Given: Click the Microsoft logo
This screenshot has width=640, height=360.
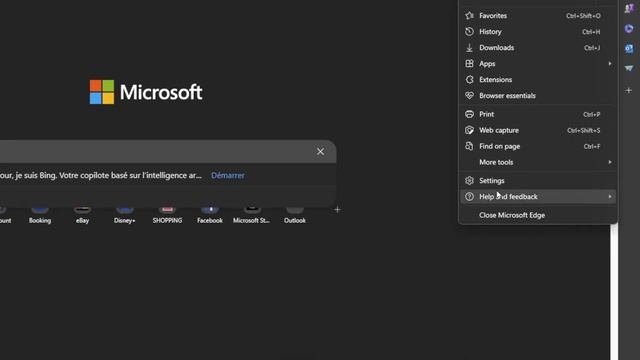Looking at the screenshot, I should (x=146, y=92).
